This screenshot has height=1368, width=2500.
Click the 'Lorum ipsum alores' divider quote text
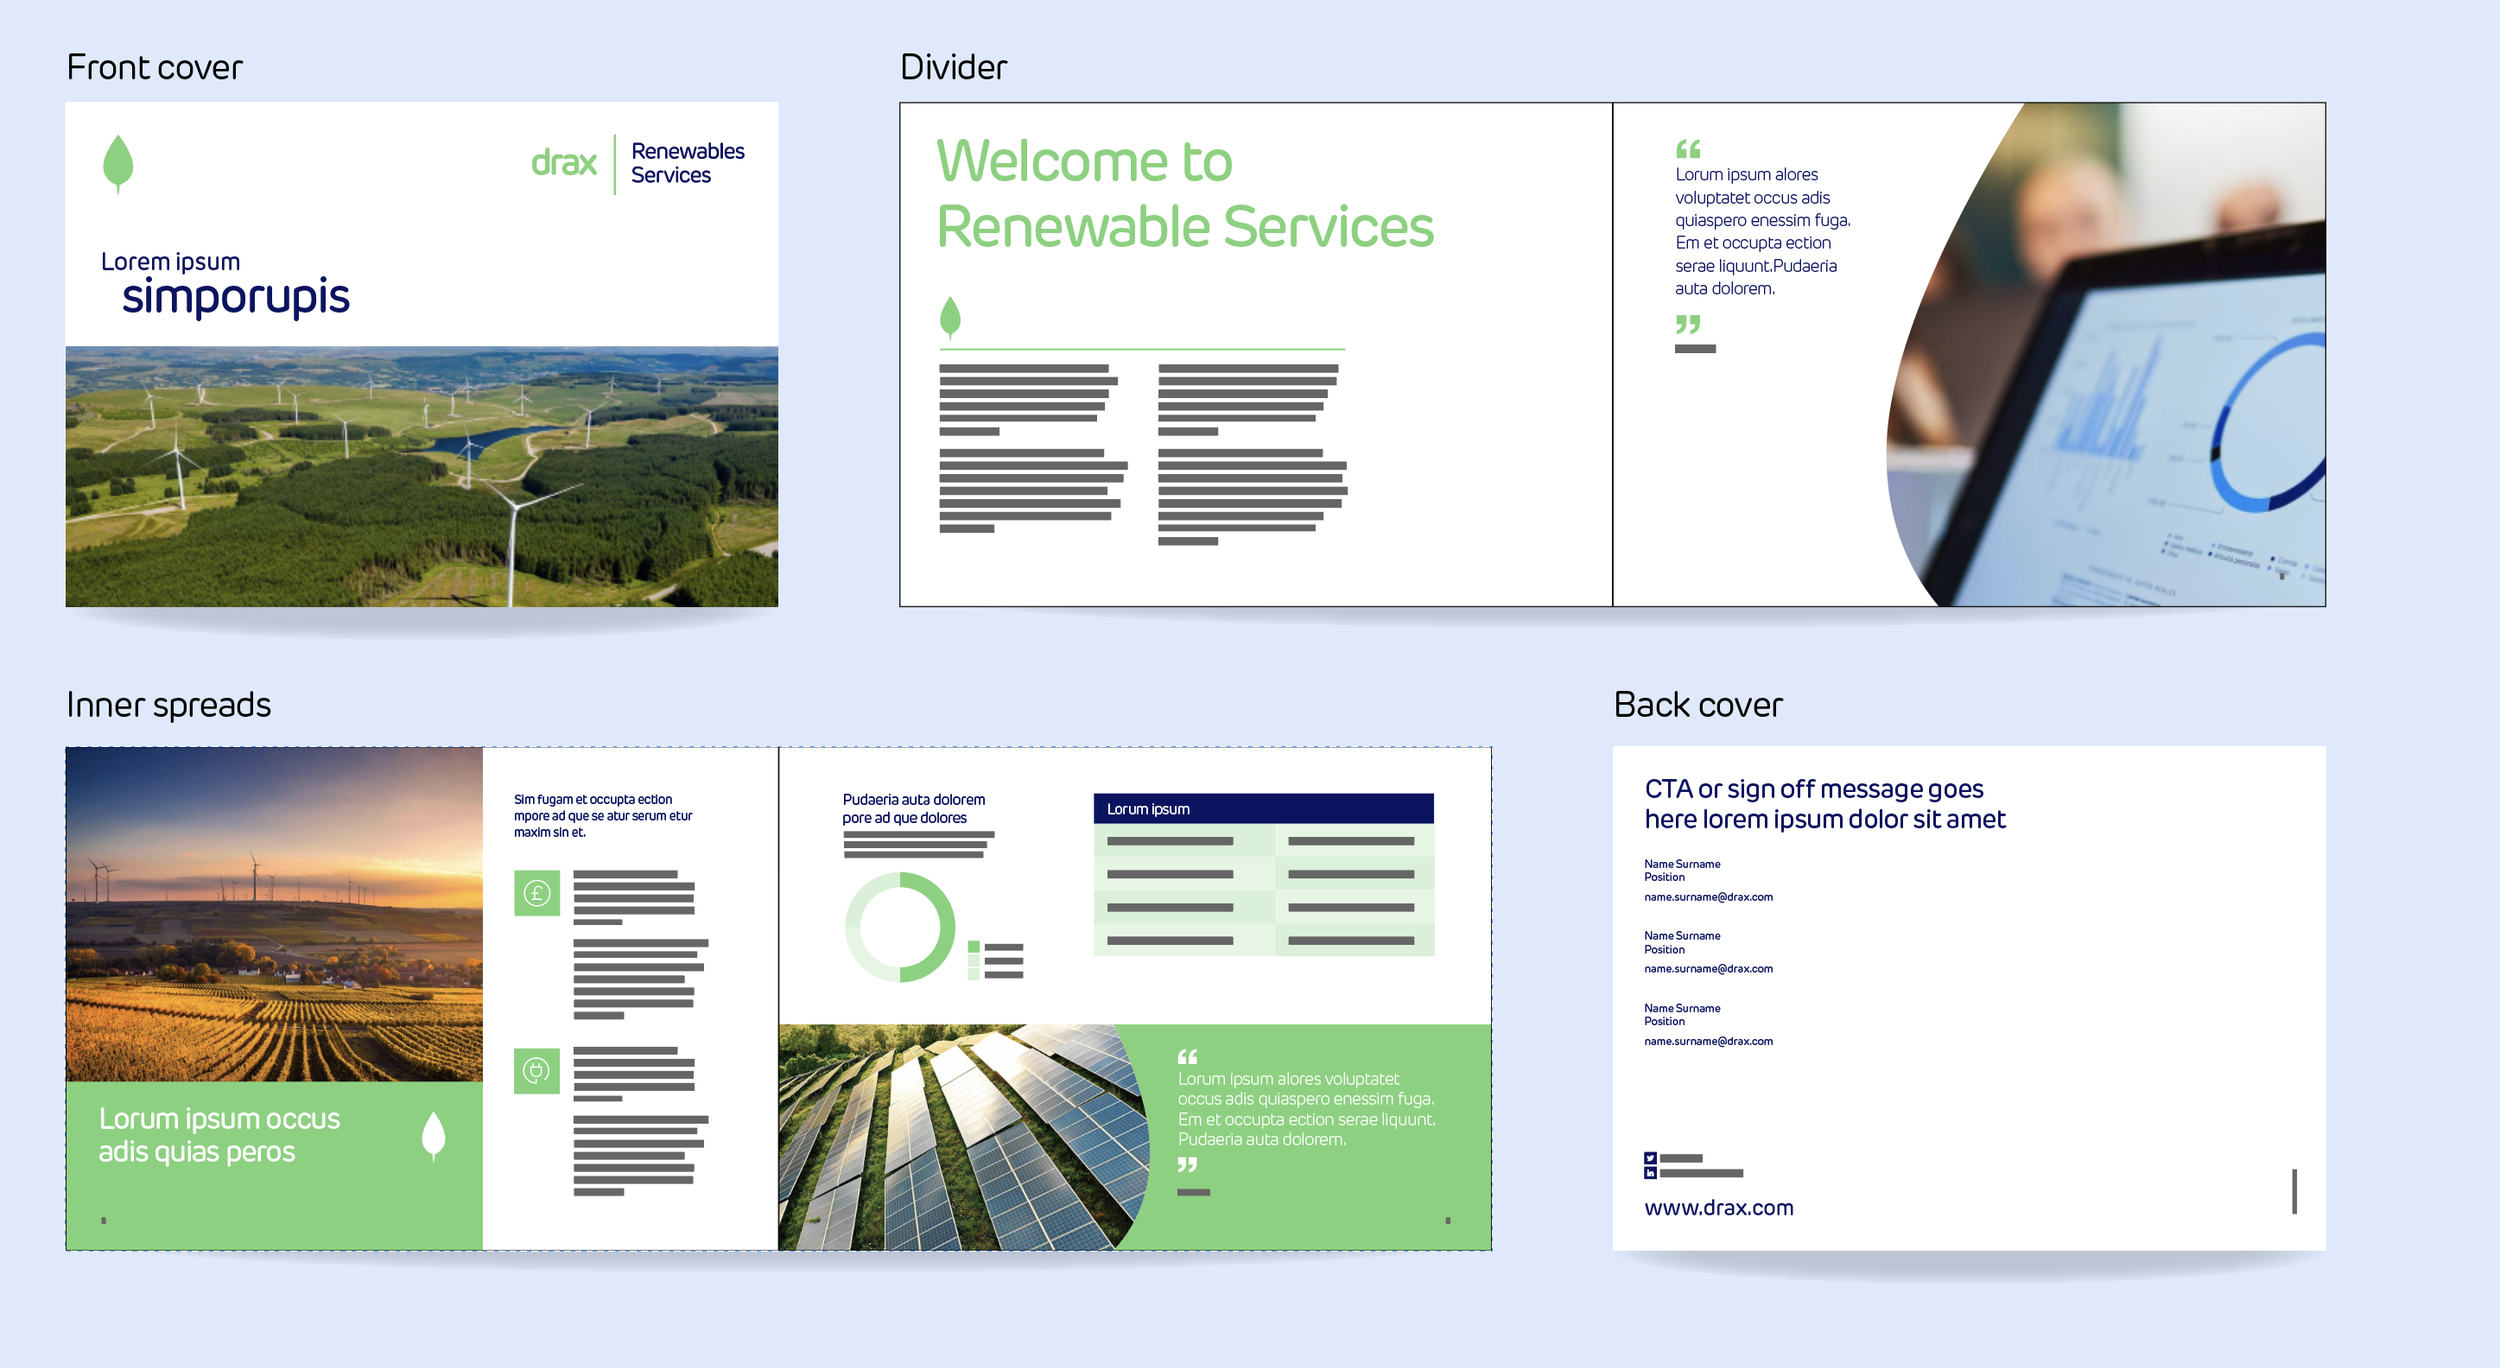(x=1763, y=231)
